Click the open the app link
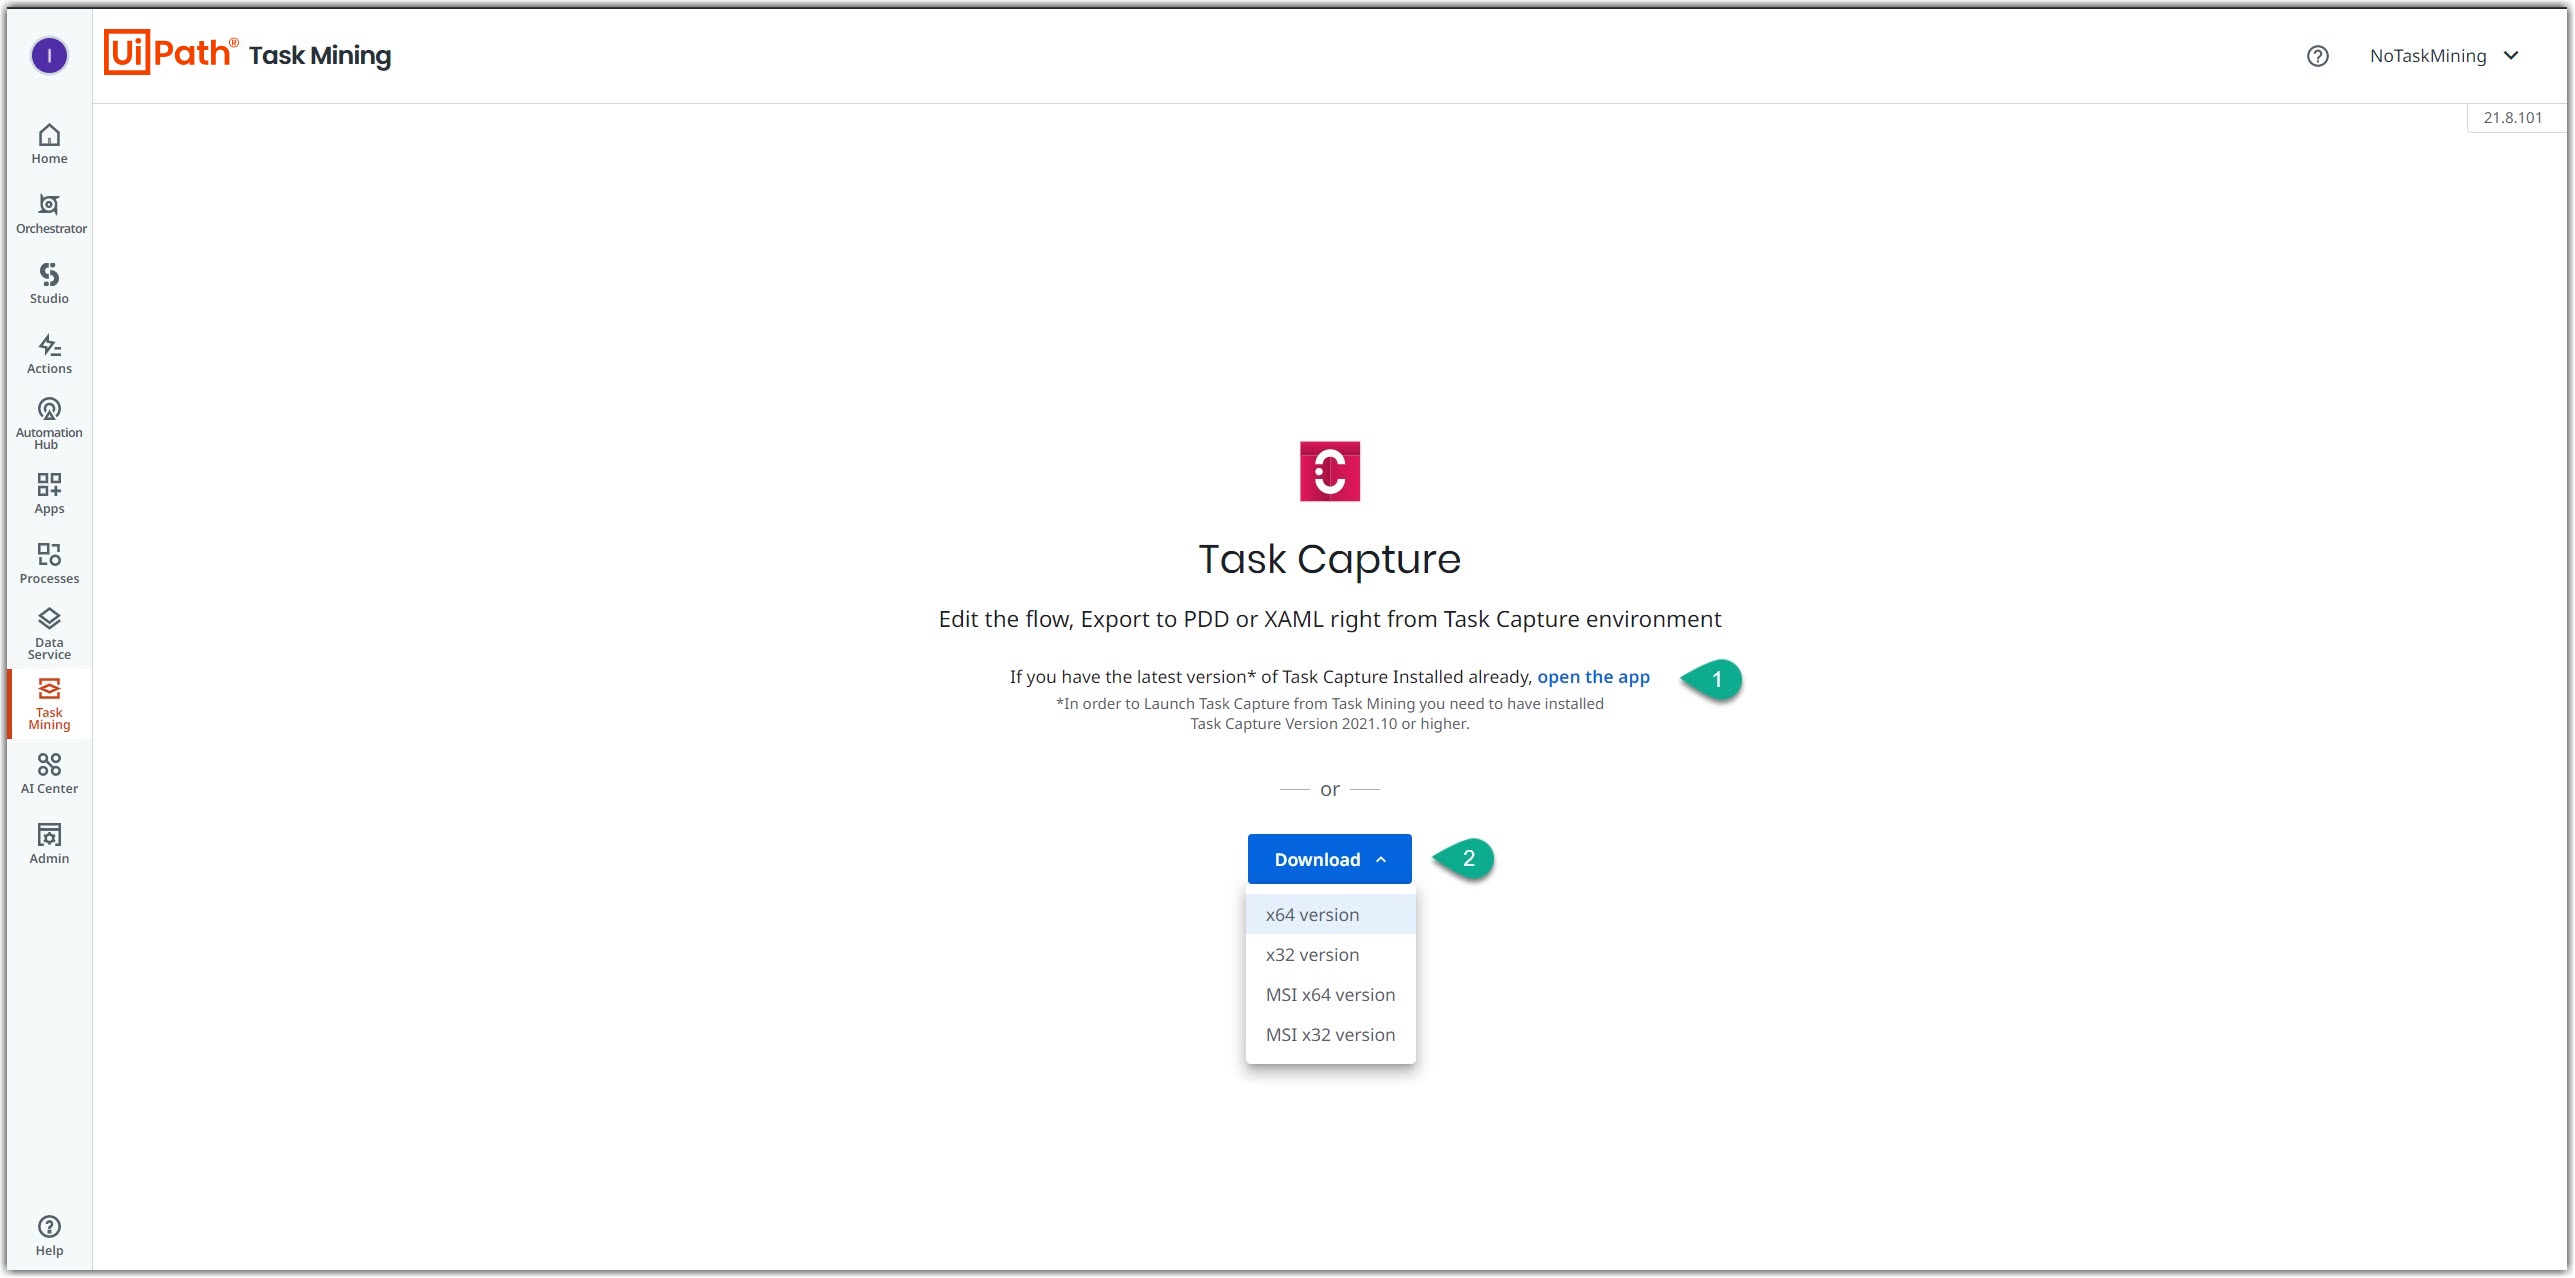This screenshot has height=1278, width=2575. tap(1592, 677)
